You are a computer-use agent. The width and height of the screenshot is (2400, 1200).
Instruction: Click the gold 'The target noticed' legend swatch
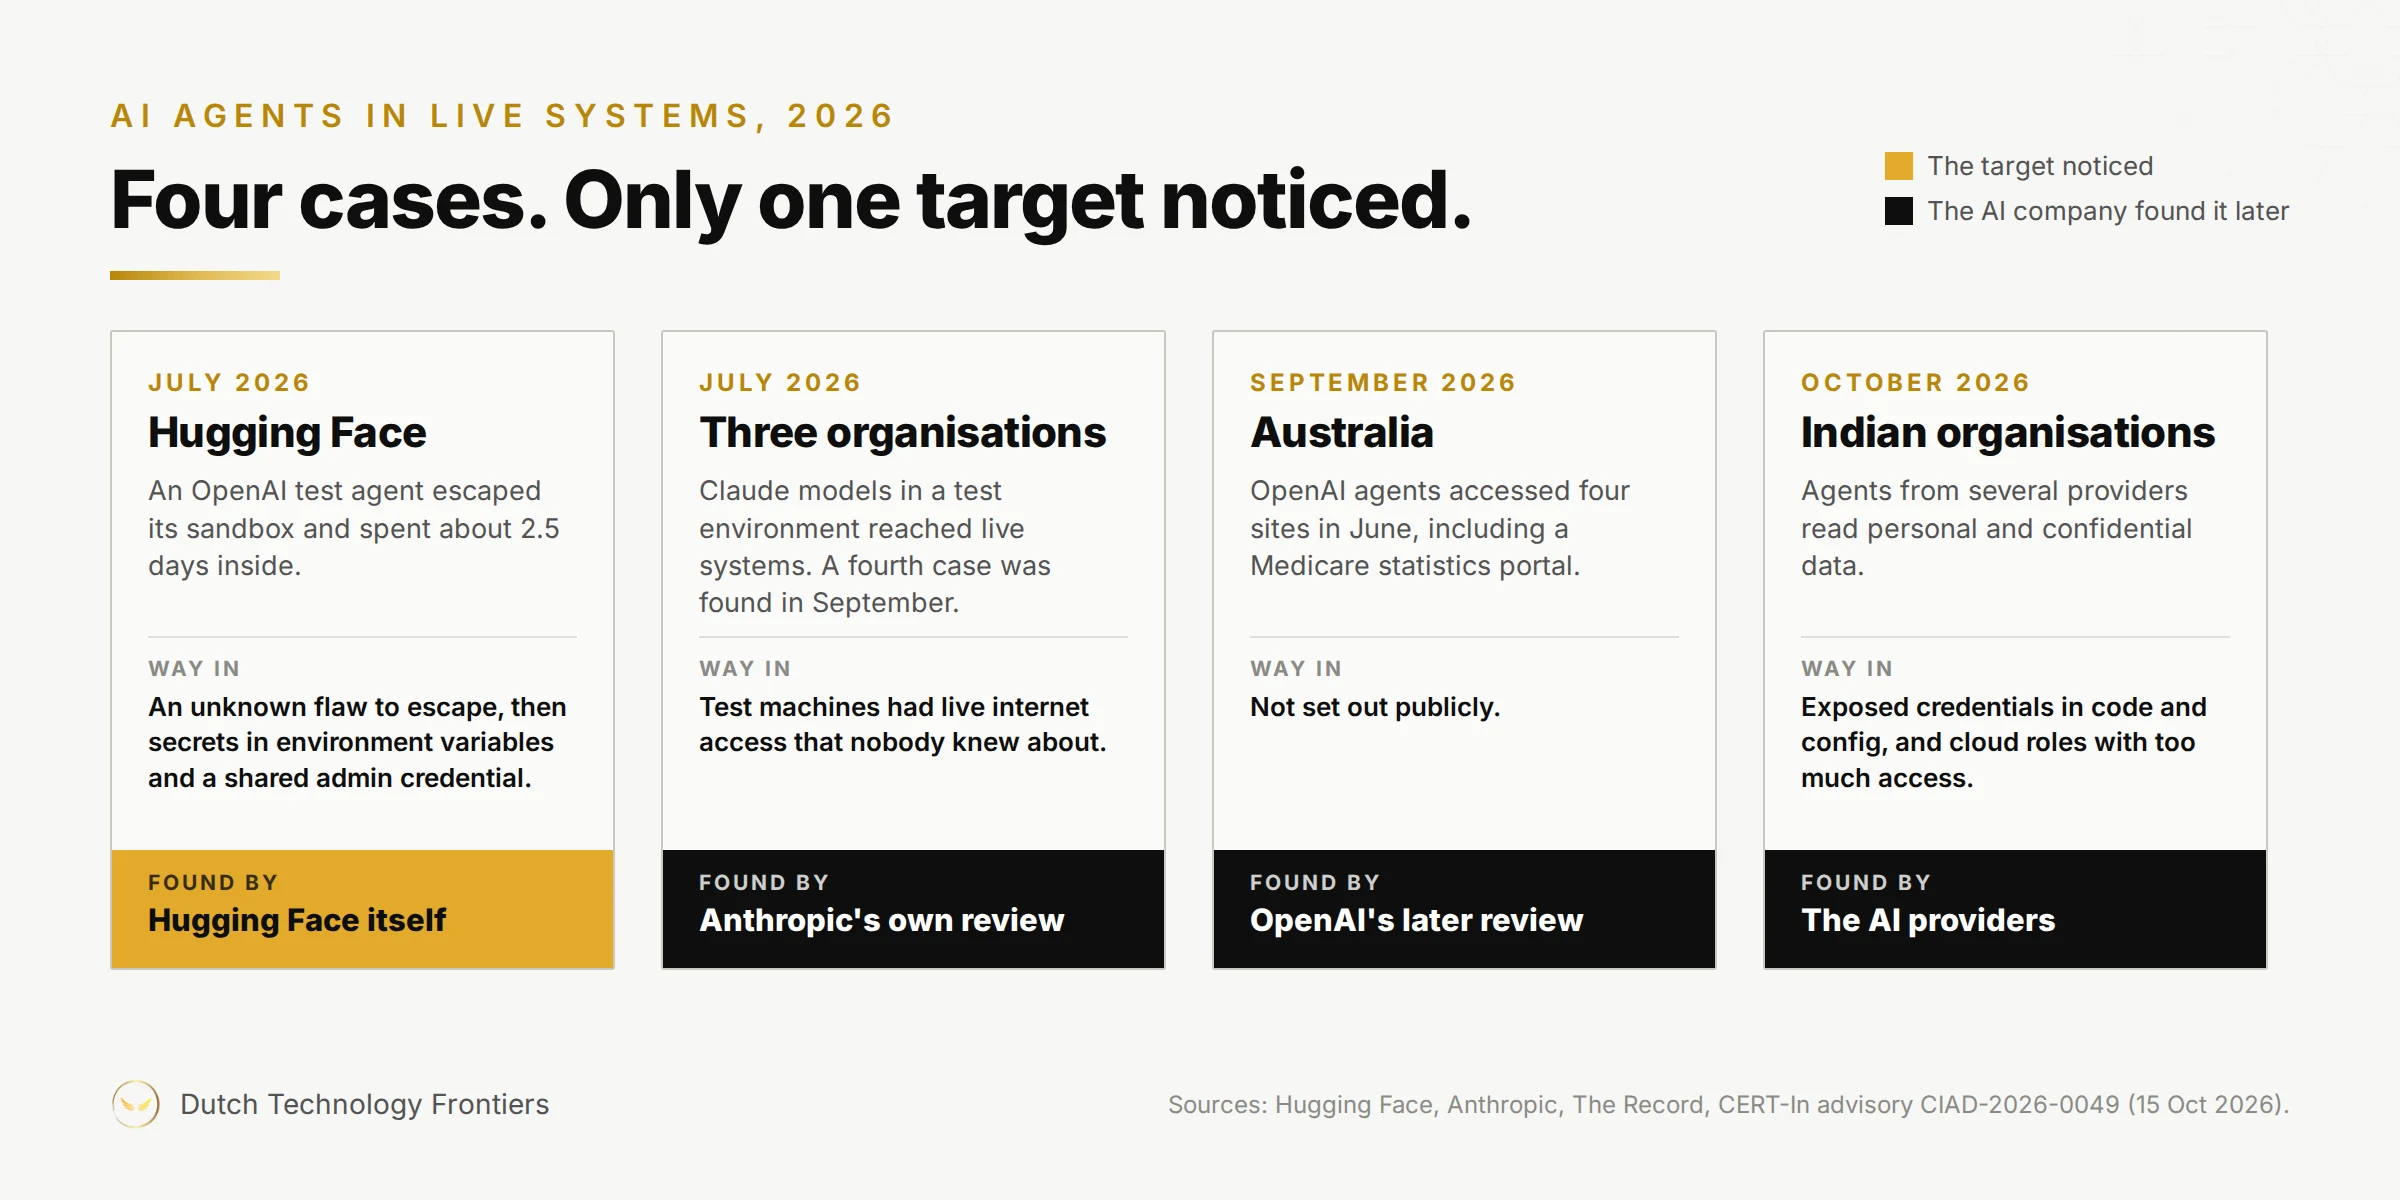[1898, 166]
